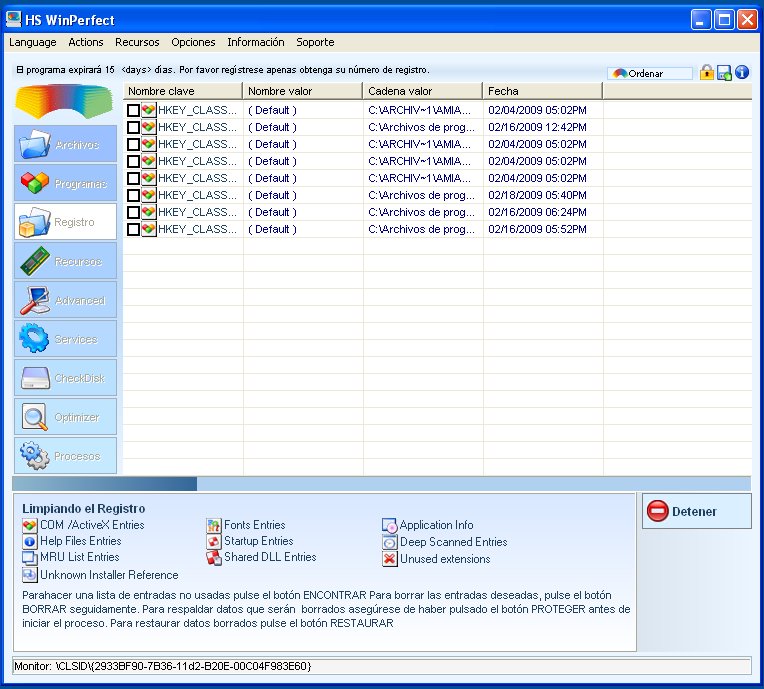The image size is (764, 689).
Task: Click the Unknown Installer Reference label
Action: 109,575
